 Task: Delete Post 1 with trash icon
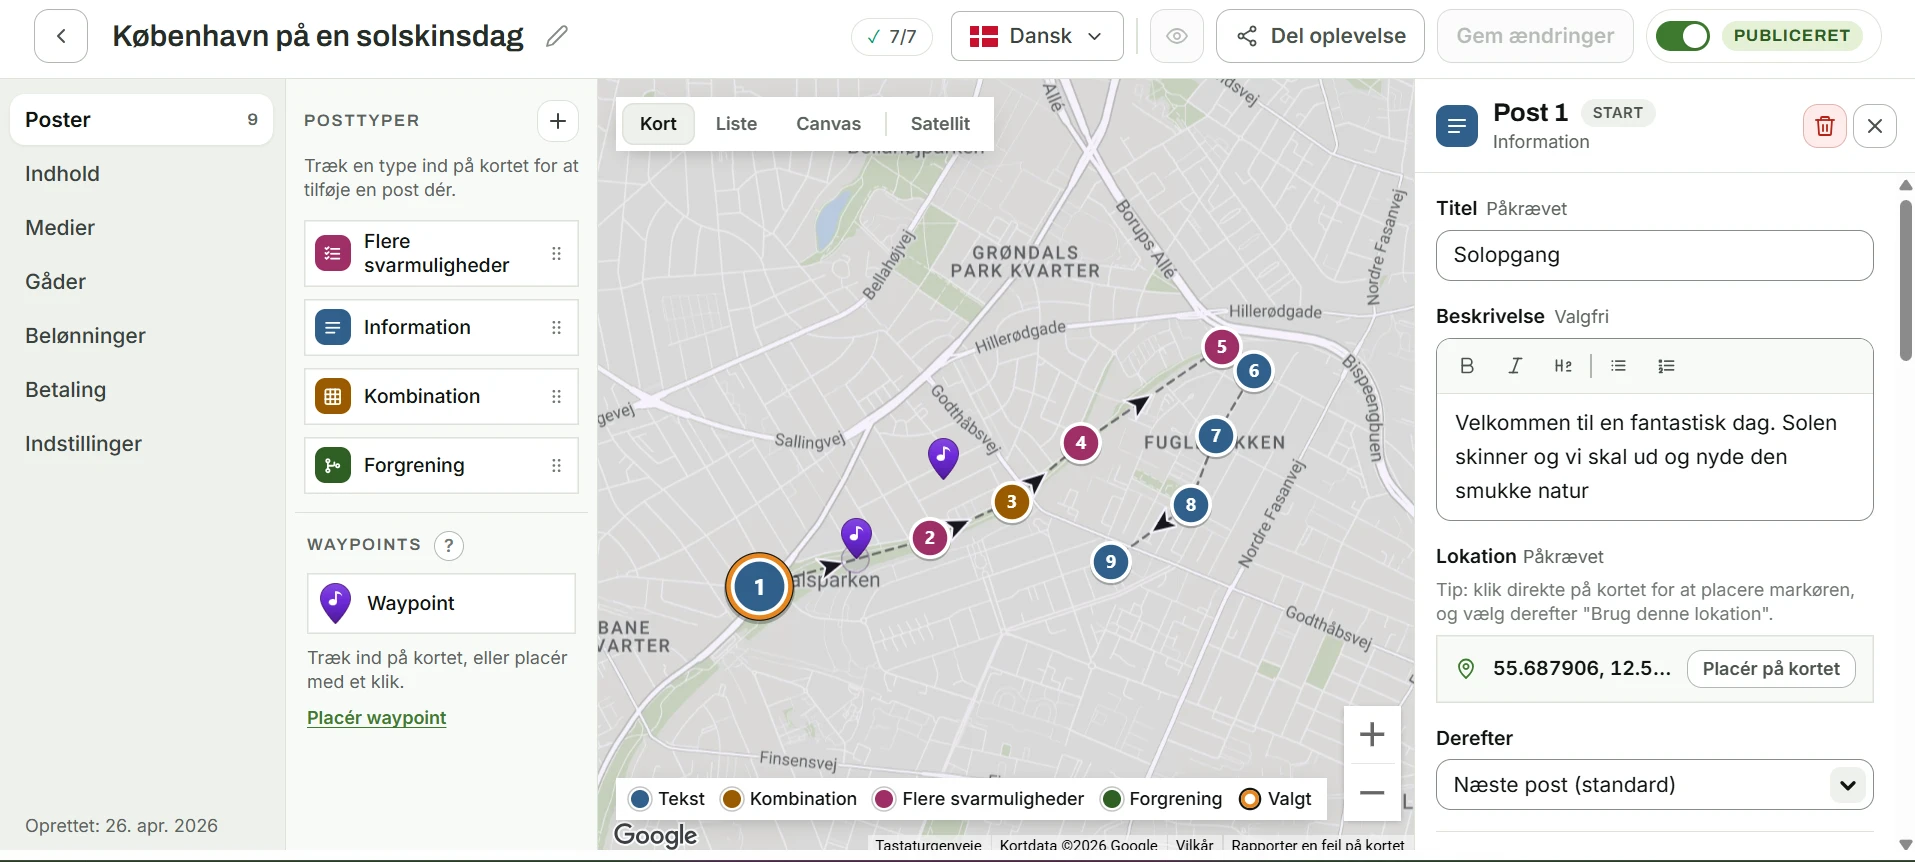(x=1825, y=126)
